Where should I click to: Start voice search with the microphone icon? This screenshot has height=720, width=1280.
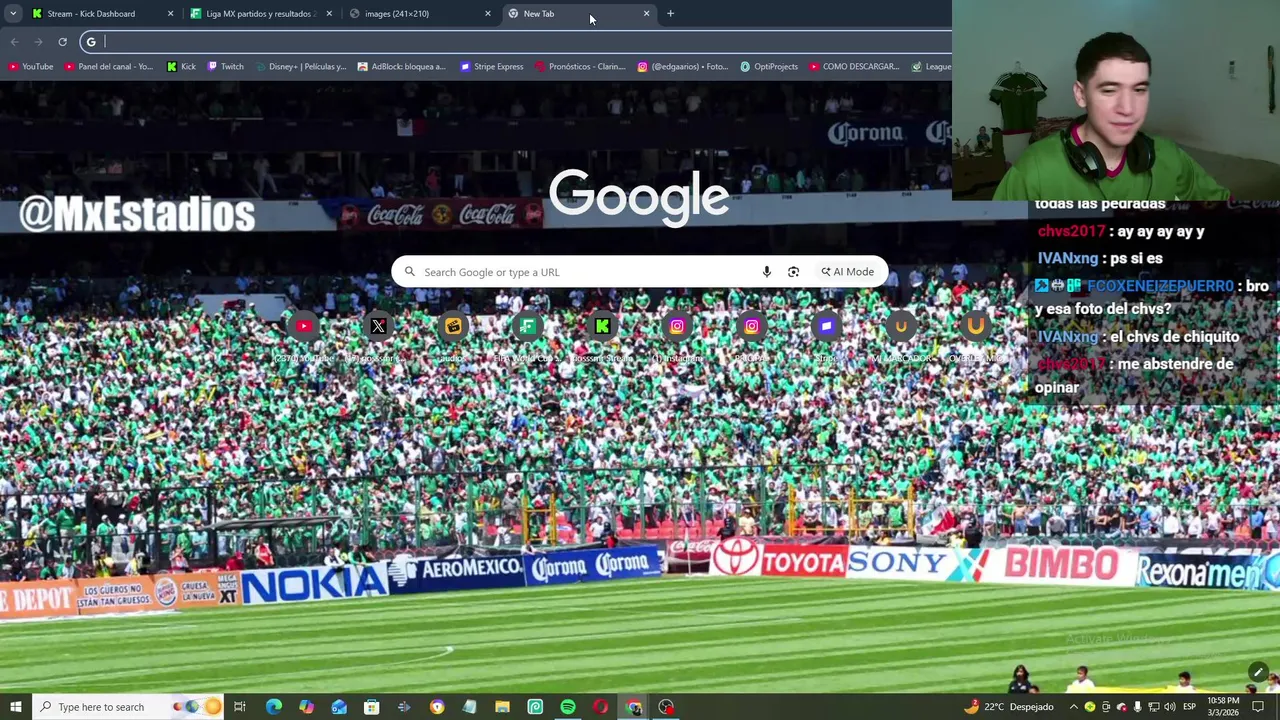point(767,272)
